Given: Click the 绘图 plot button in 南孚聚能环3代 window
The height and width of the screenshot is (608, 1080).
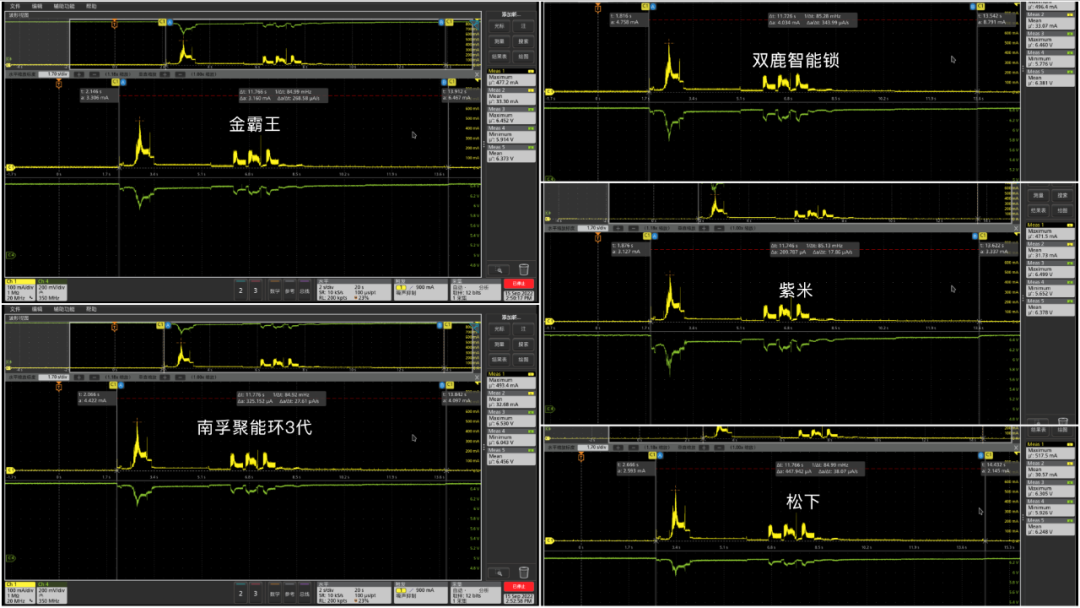Looking at the screenshot, I should click(x=523, y=359).
